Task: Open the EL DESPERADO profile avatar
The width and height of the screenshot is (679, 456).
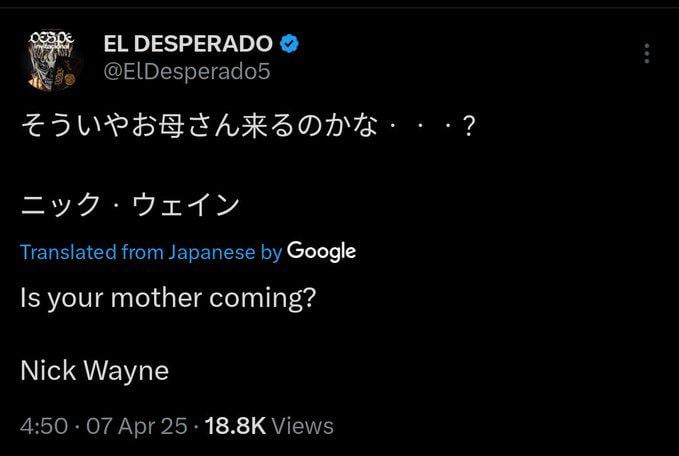Action: pos(52,61)
